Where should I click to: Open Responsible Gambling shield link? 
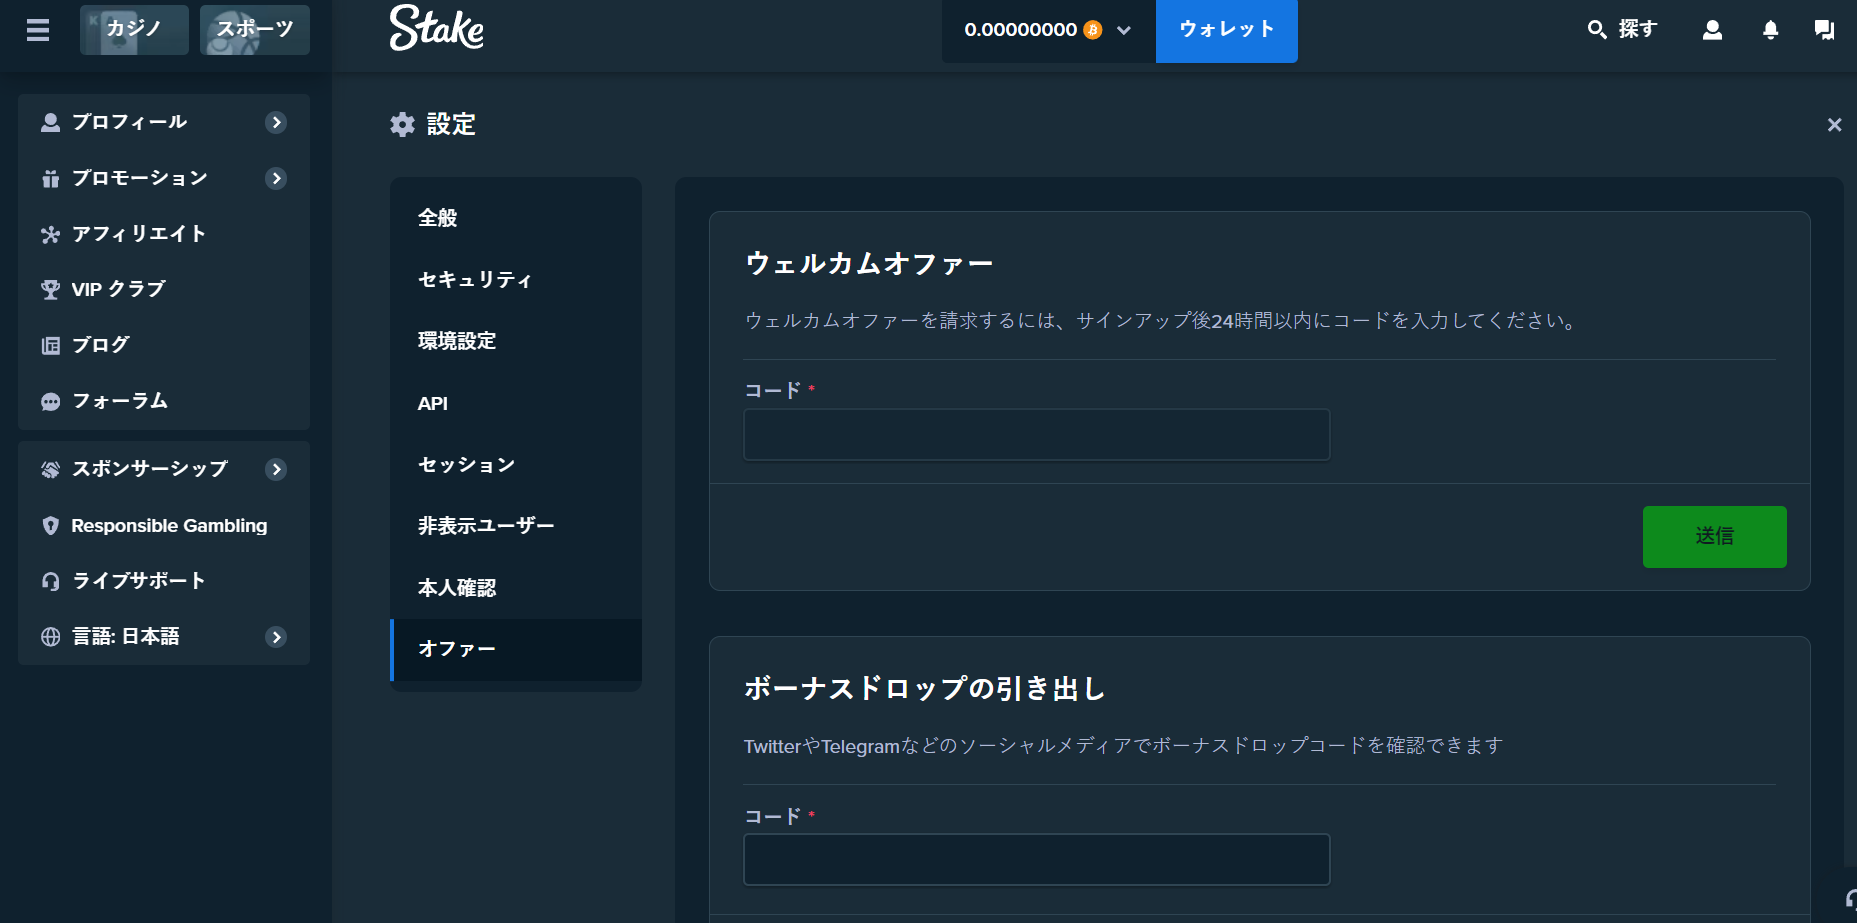(x=168, y=526)
